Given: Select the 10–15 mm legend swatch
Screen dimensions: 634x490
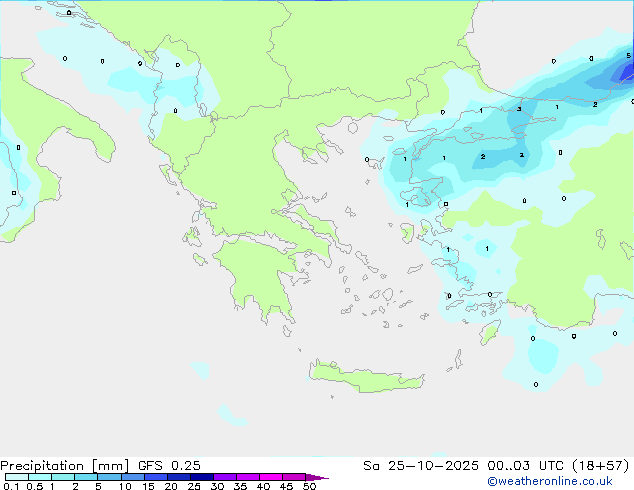Looking at the screenshot, I should (132, 477).
